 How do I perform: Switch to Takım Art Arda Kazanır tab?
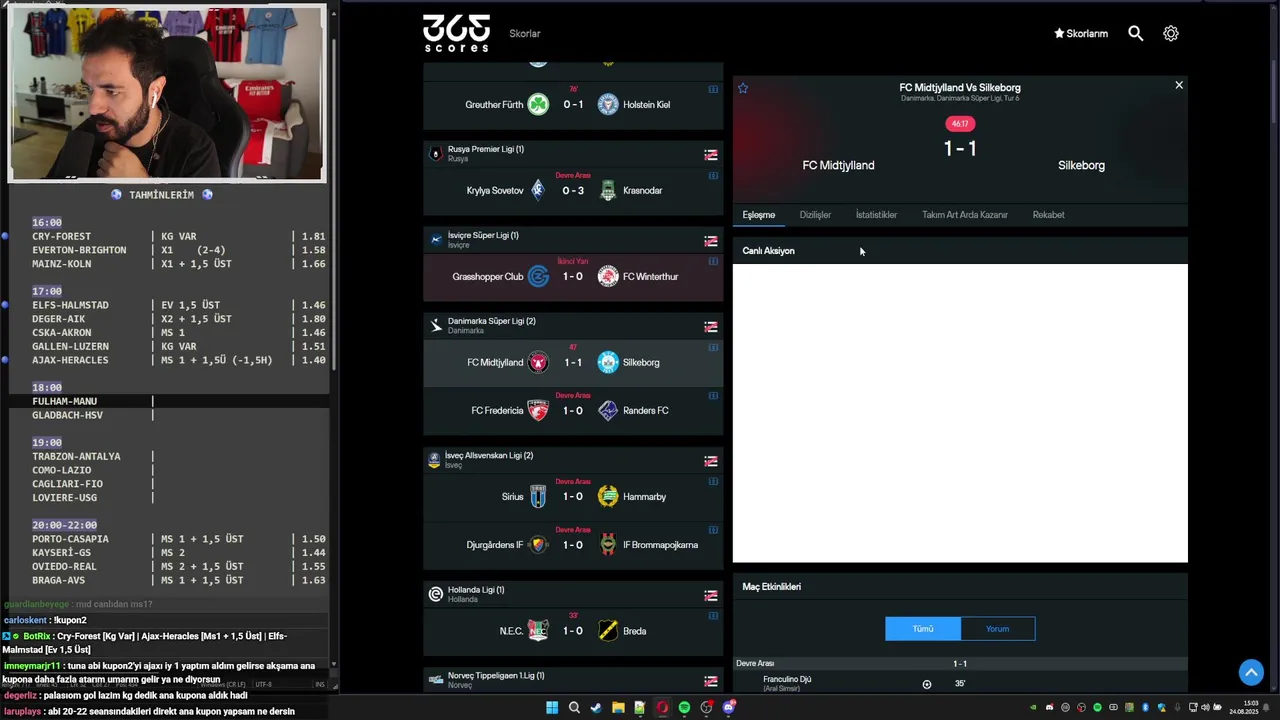[x=965, y=215]
